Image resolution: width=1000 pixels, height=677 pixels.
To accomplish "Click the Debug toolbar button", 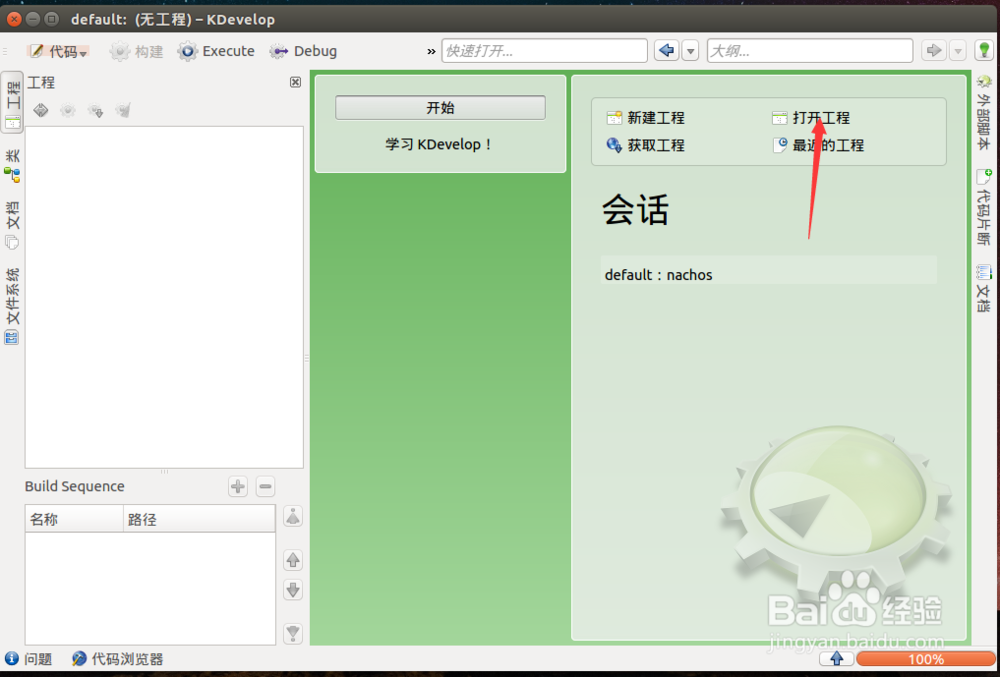I will point(303,51).
